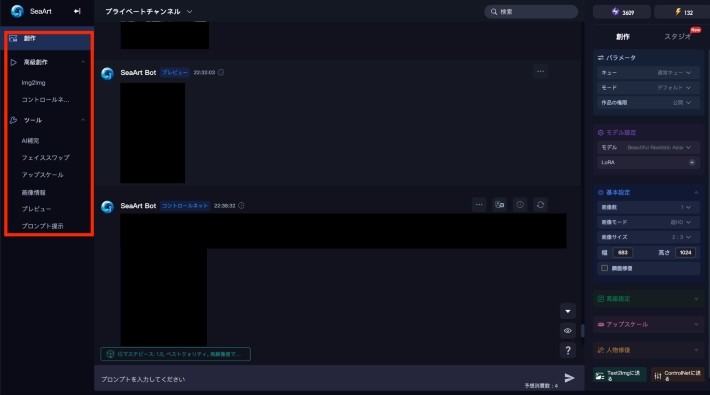The width and height of the screenshot is (710, 395).
Task: Click the purple stamina bolt icon 3609
Action: click(x=615, y=12)
